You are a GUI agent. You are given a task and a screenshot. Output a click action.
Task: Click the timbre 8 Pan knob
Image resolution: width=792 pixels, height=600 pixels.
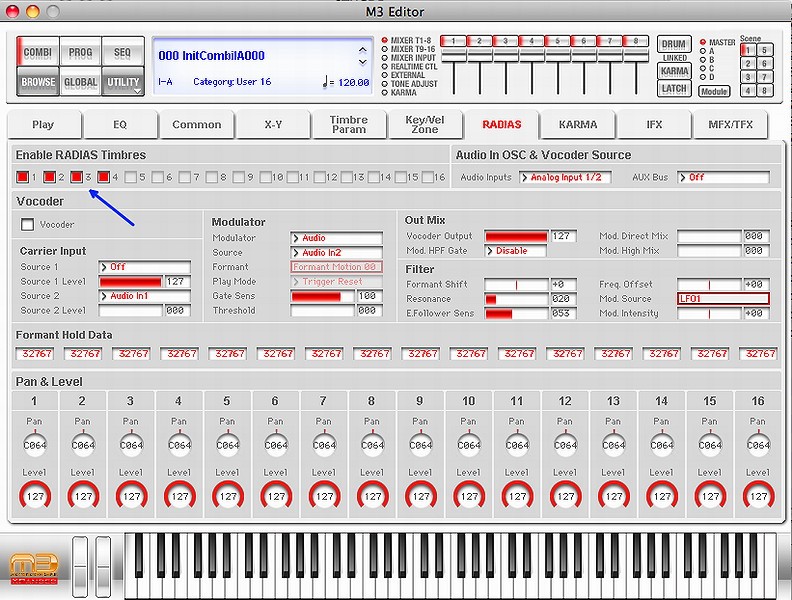click(372, 444)
